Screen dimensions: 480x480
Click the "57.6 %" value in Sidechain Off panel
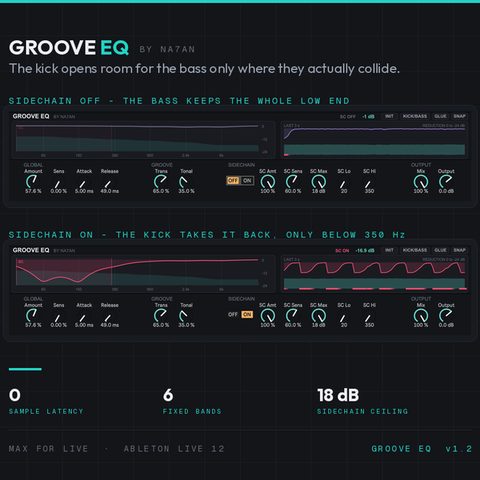pyautogui.click(x=33, y=191)
